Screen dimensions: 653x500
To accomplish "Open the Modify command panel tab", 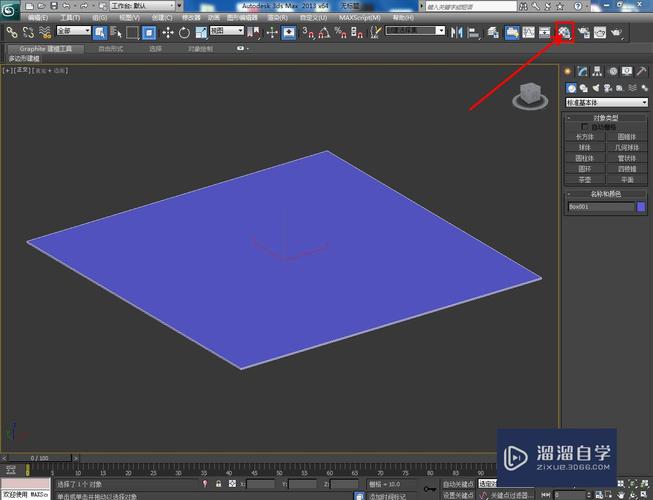I will click(x=582, y=71).
